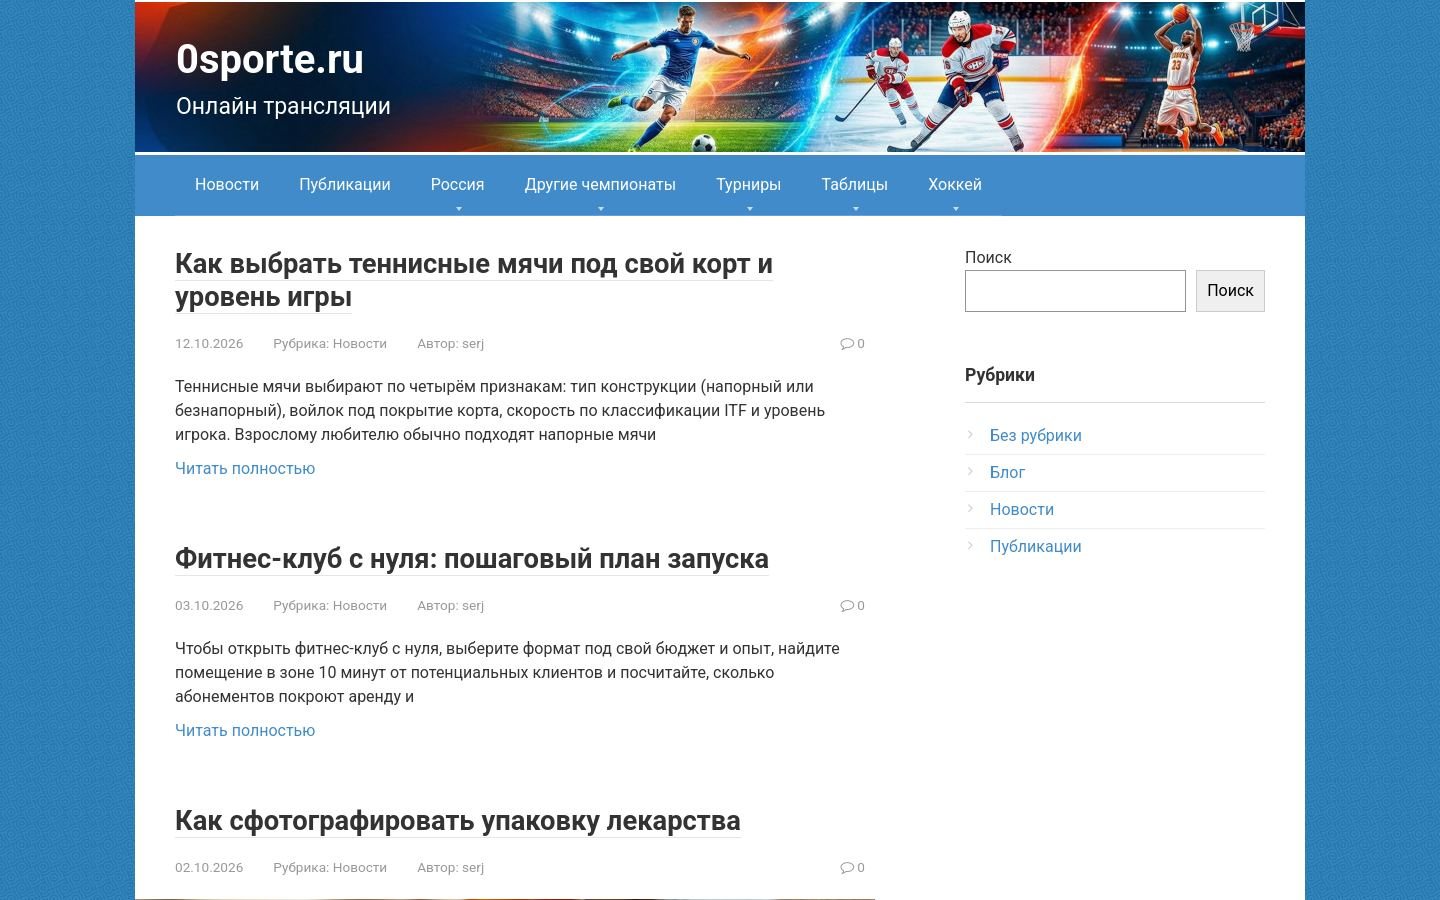Open the Новости menu item

click(227, 185)
